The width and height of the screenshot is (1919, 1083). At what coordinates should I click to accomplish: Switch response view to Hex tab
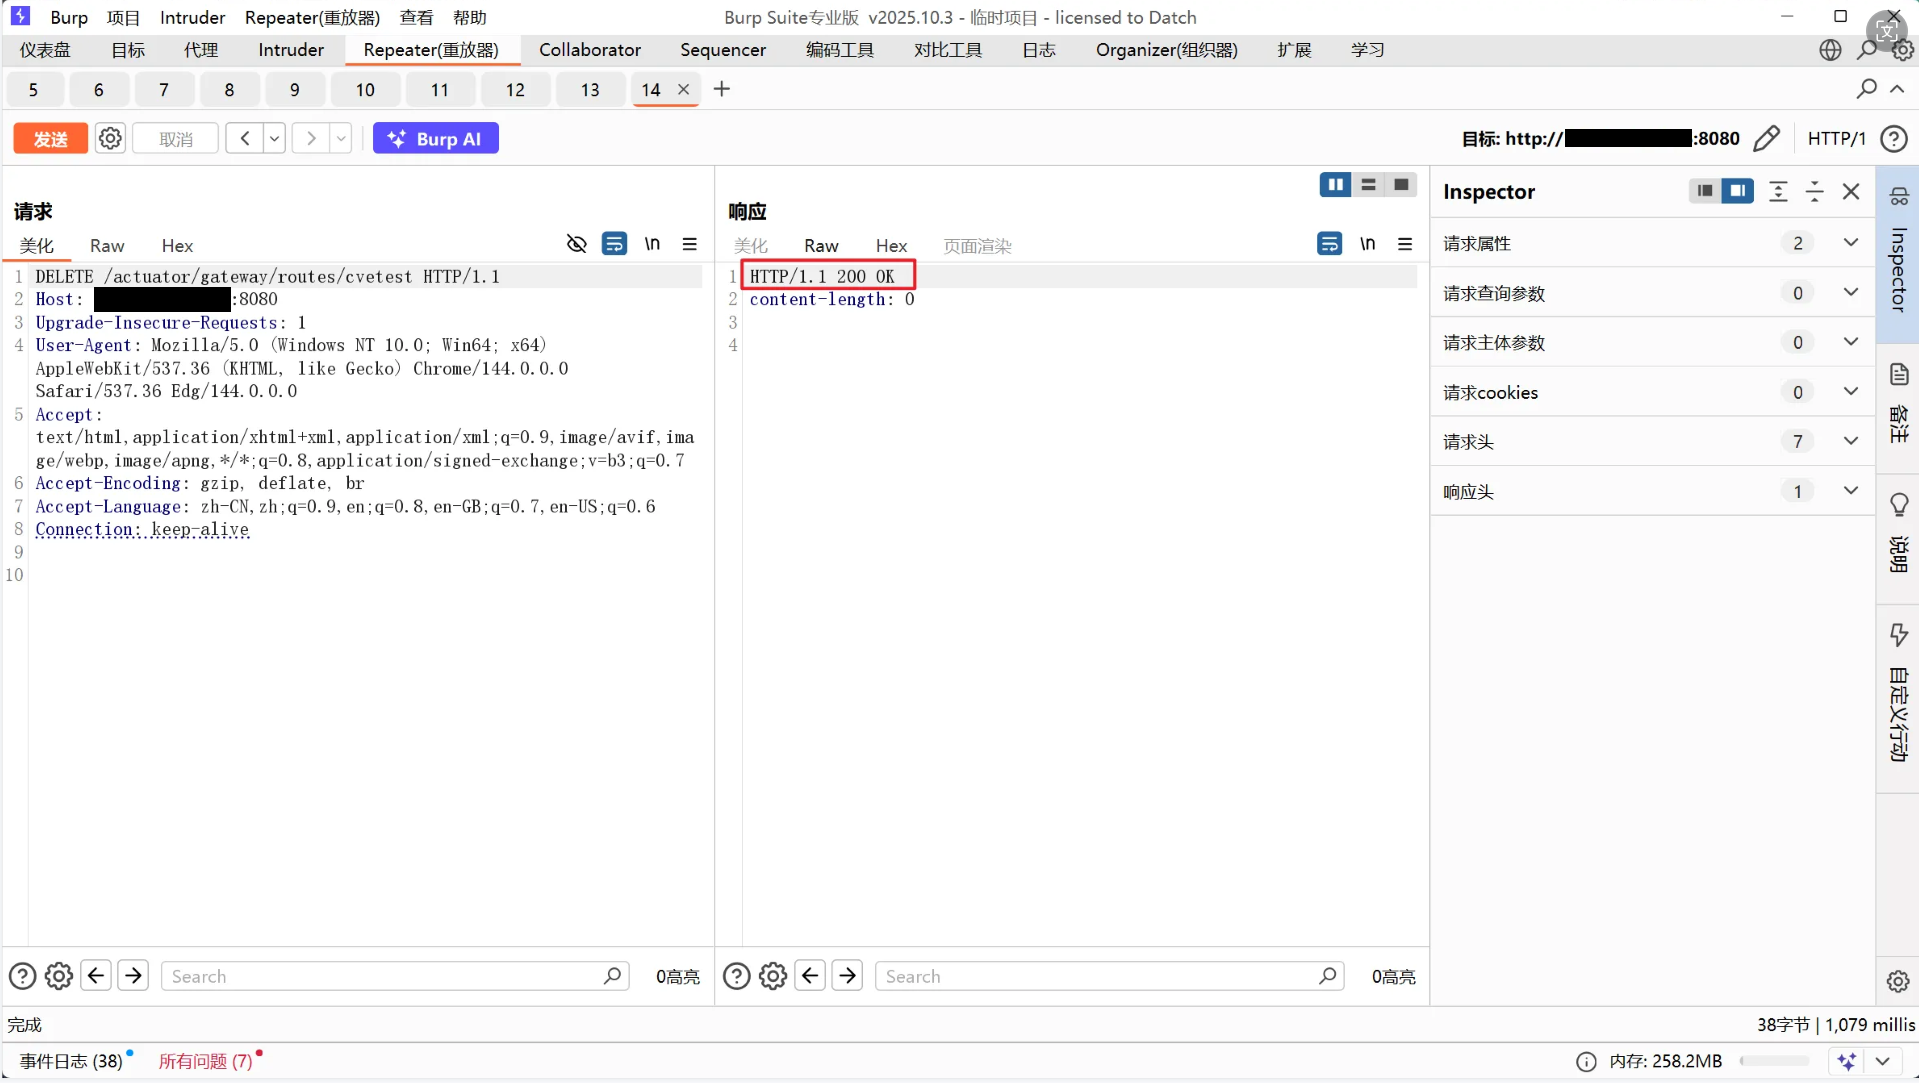pyautogui.click(x=891, y=246)
